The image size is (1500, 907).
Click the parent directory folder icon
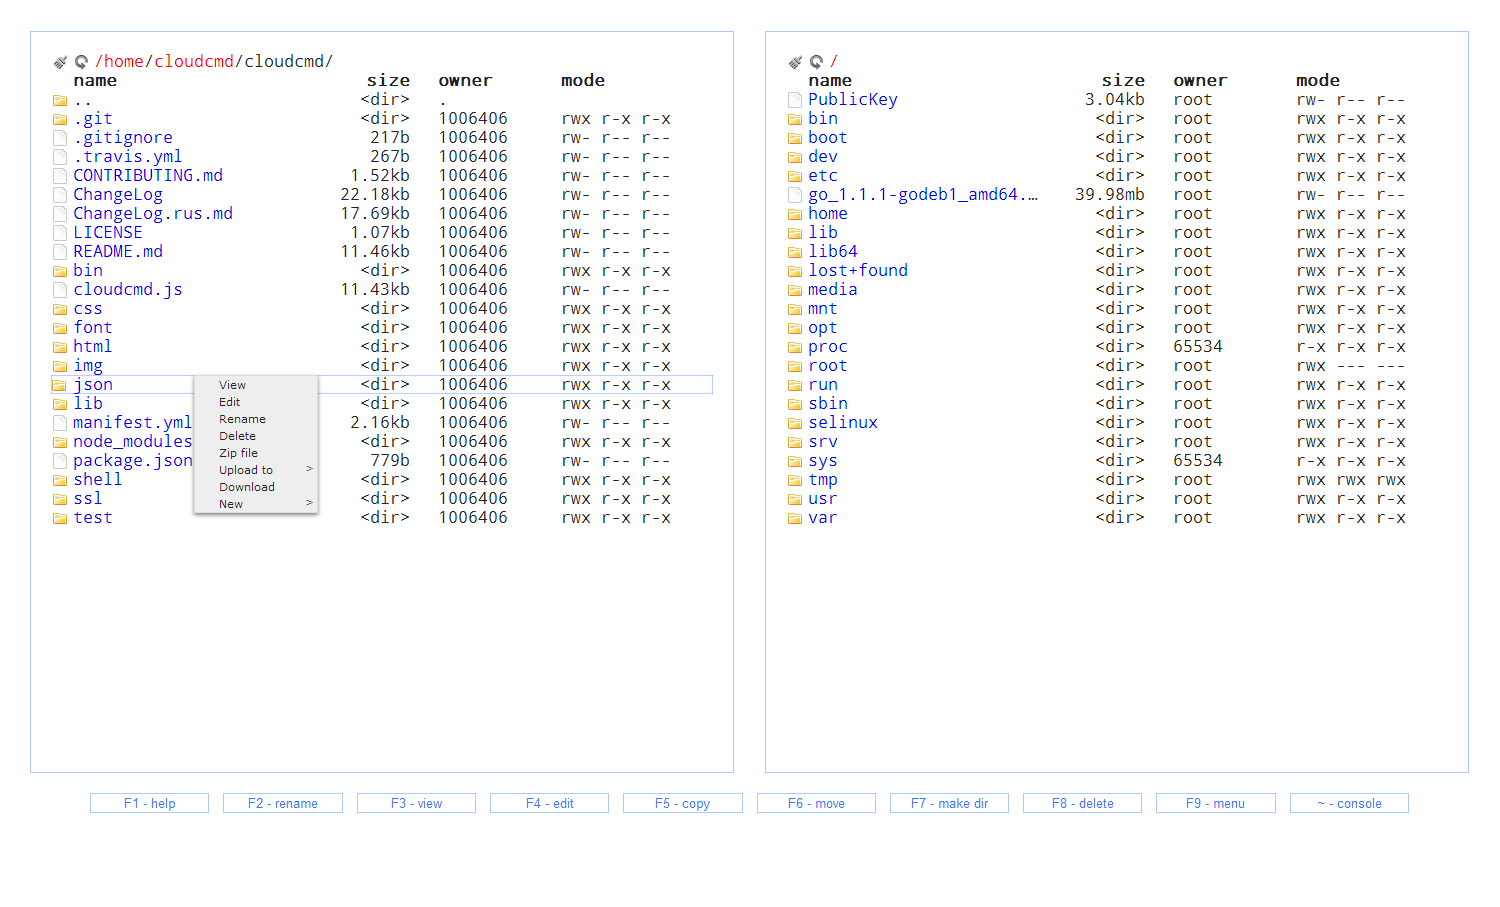point(60,100)
